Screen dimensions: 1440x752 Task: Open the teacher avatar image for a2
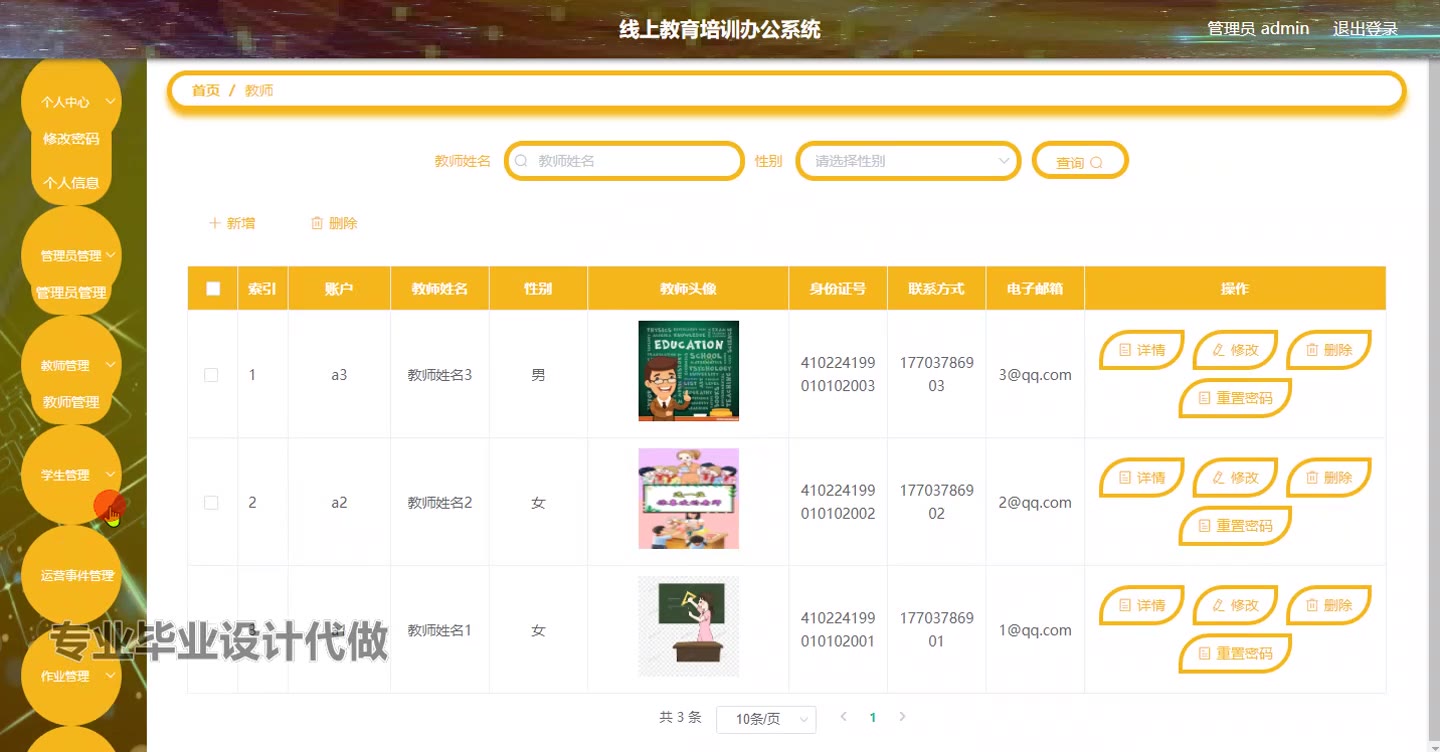[688, 499]
